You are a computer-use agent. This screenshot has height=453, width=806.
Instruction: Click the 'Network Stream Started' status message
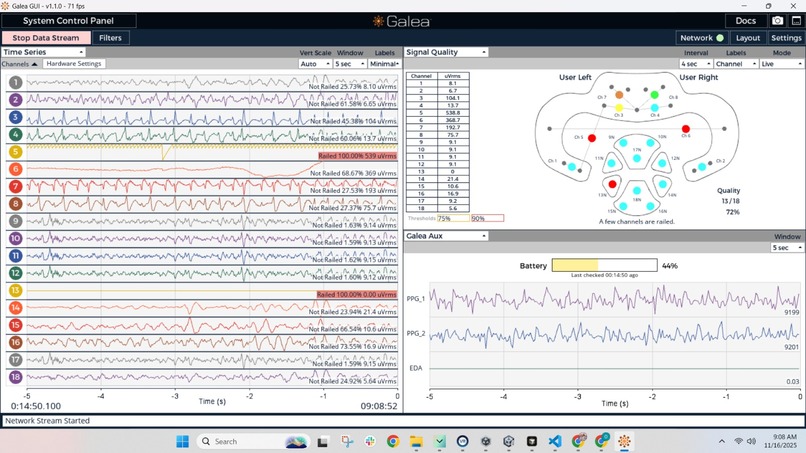[x=47, y=421]
